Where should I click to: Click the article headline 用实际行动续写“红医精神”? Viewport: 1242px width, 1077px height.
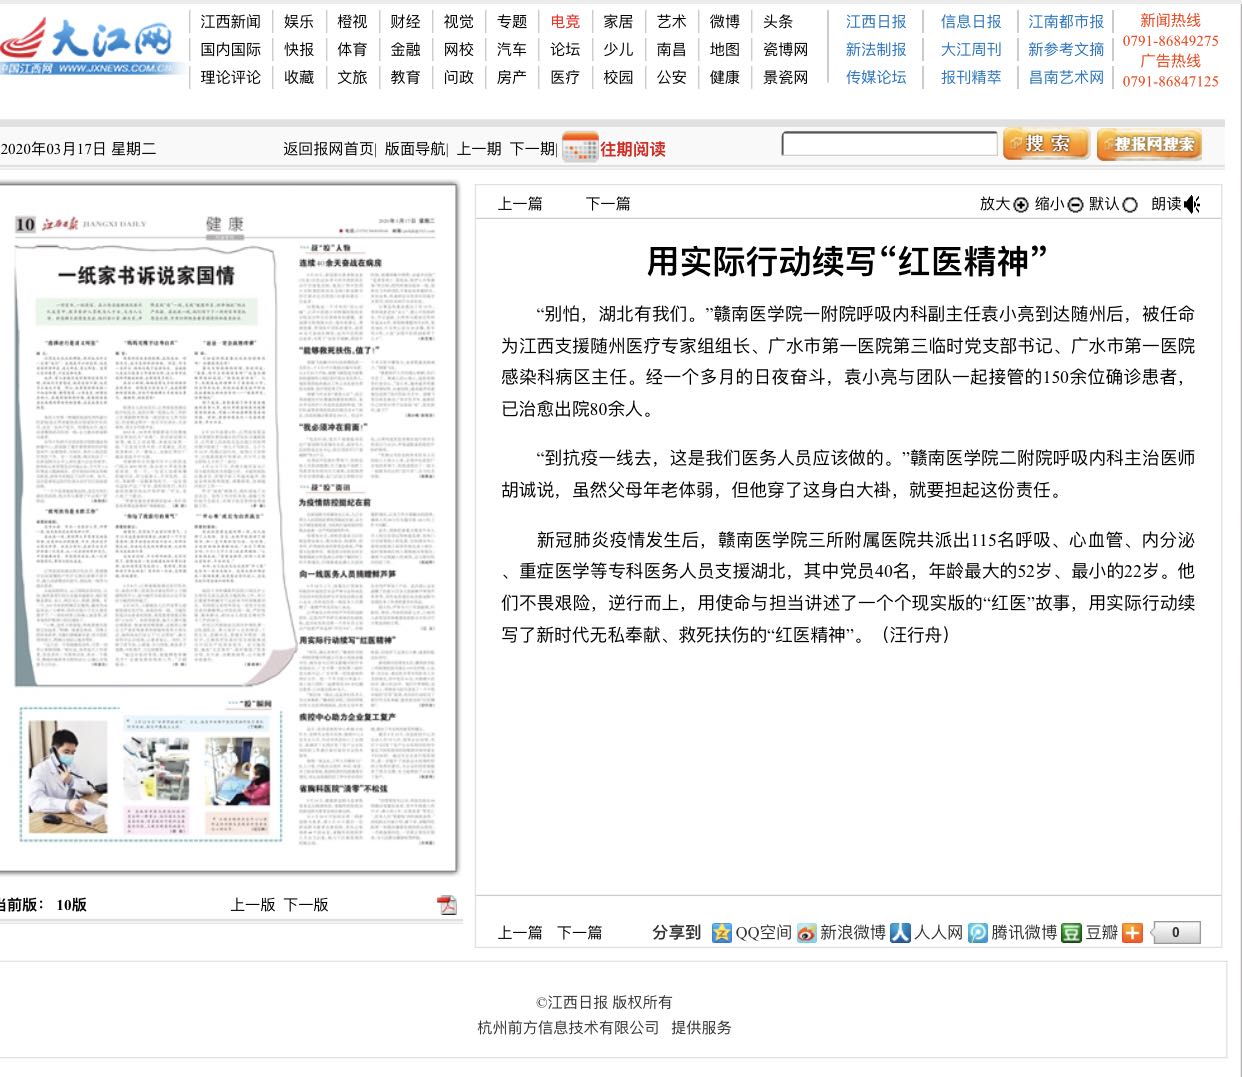tap(847, 262)
